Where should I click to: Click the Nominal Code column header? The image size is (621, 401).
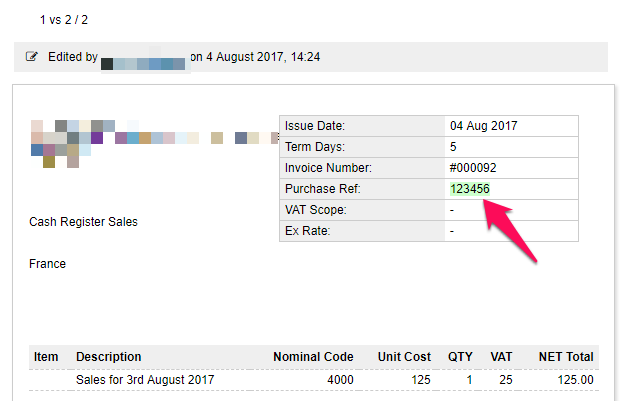coord(313,357)
